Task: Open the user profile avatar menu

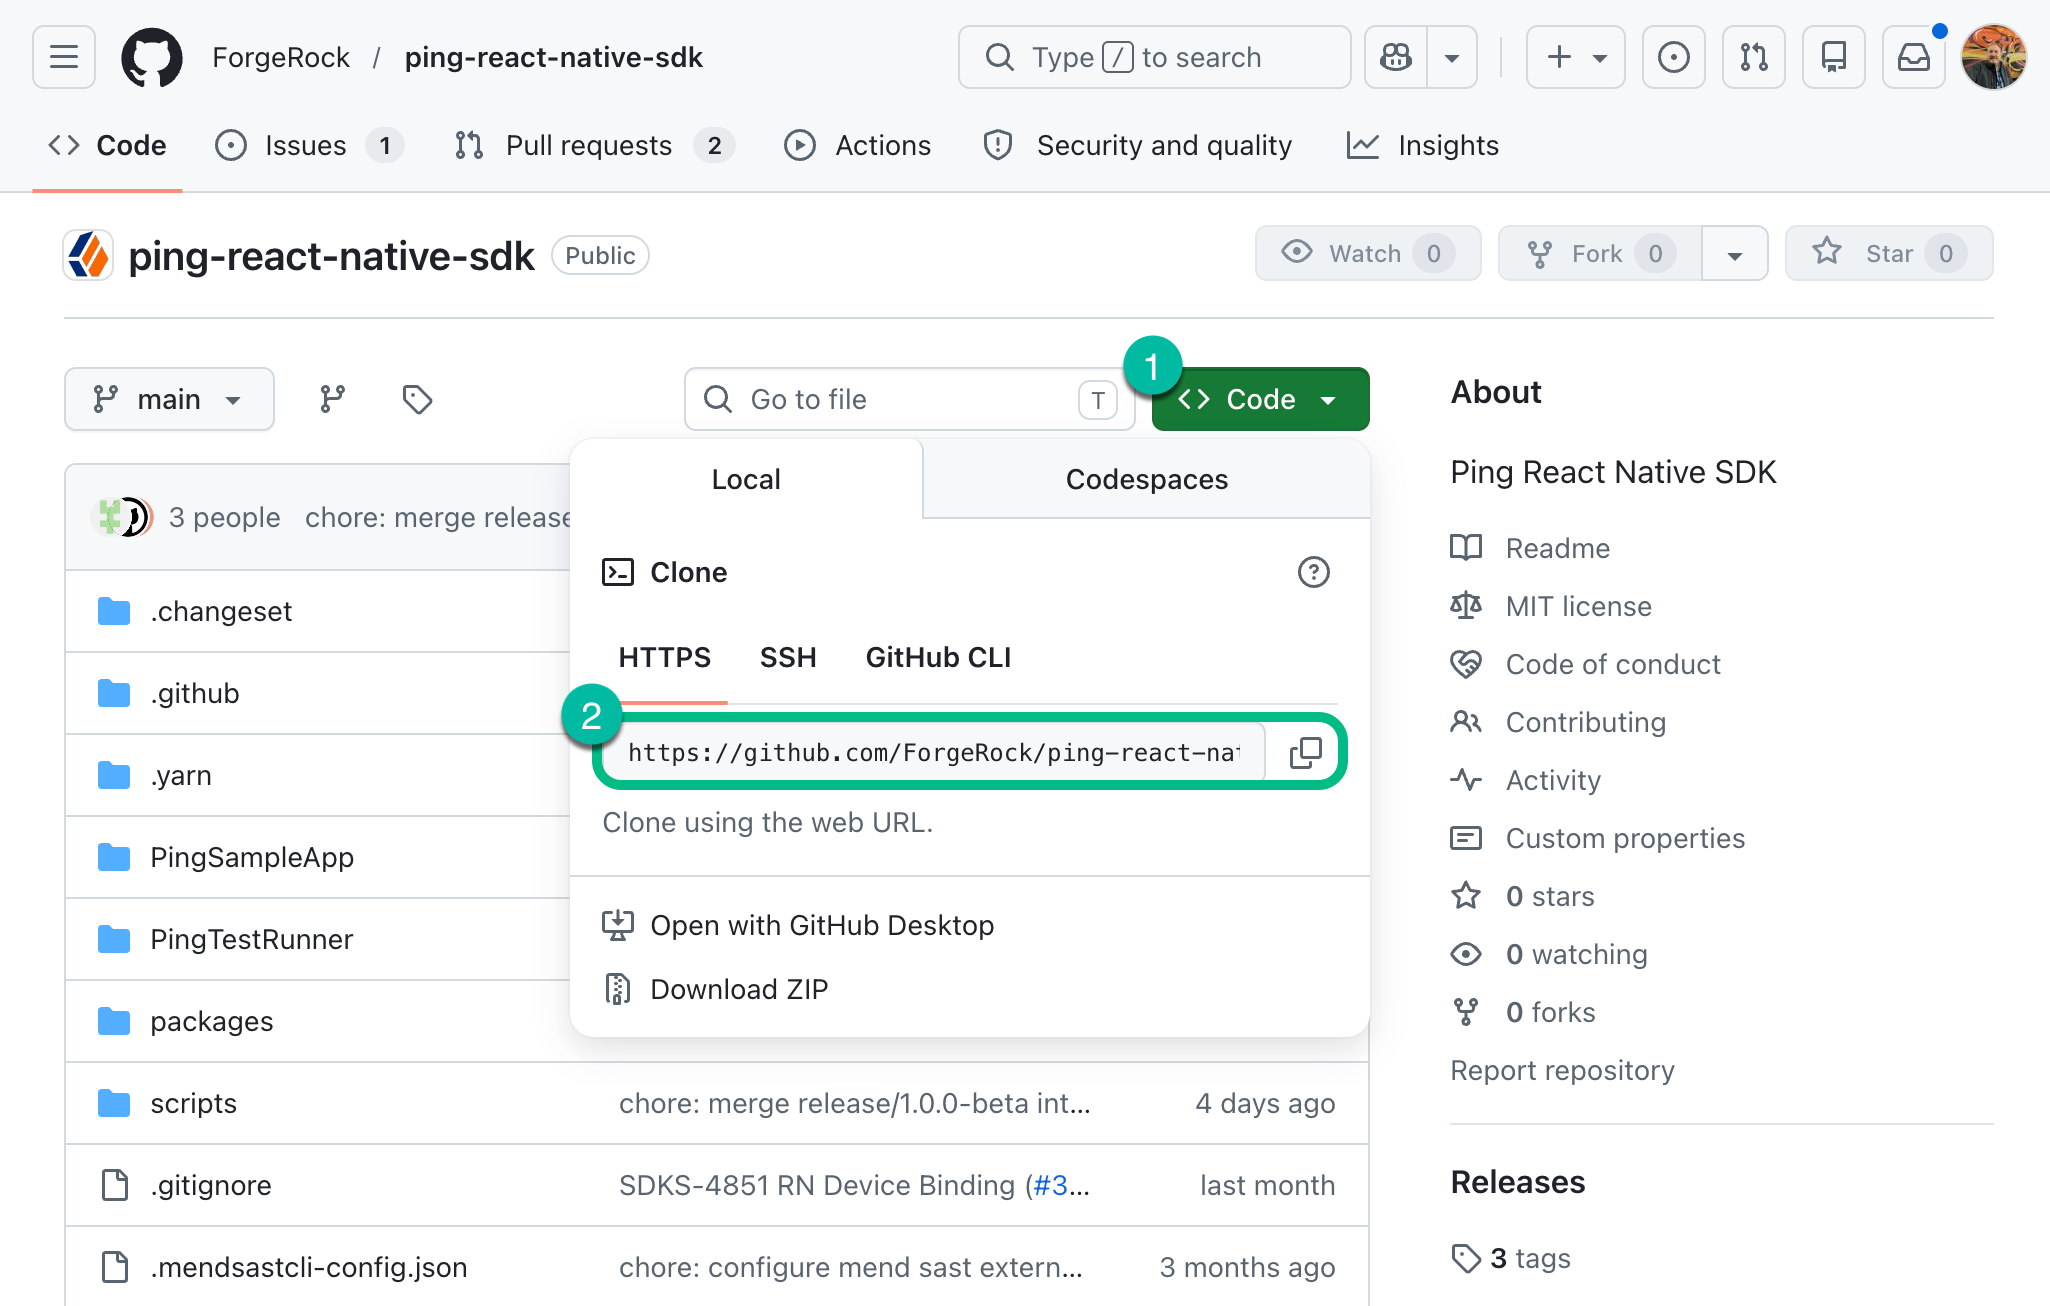Action: tap(1994, 57)
